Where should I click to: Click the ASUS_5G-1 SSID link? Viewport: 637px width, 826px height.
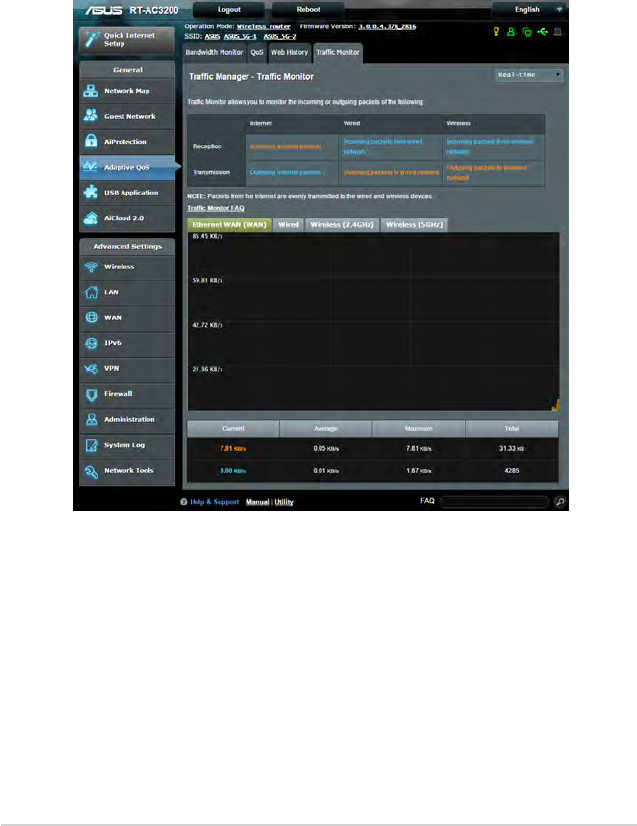[240, 36]
